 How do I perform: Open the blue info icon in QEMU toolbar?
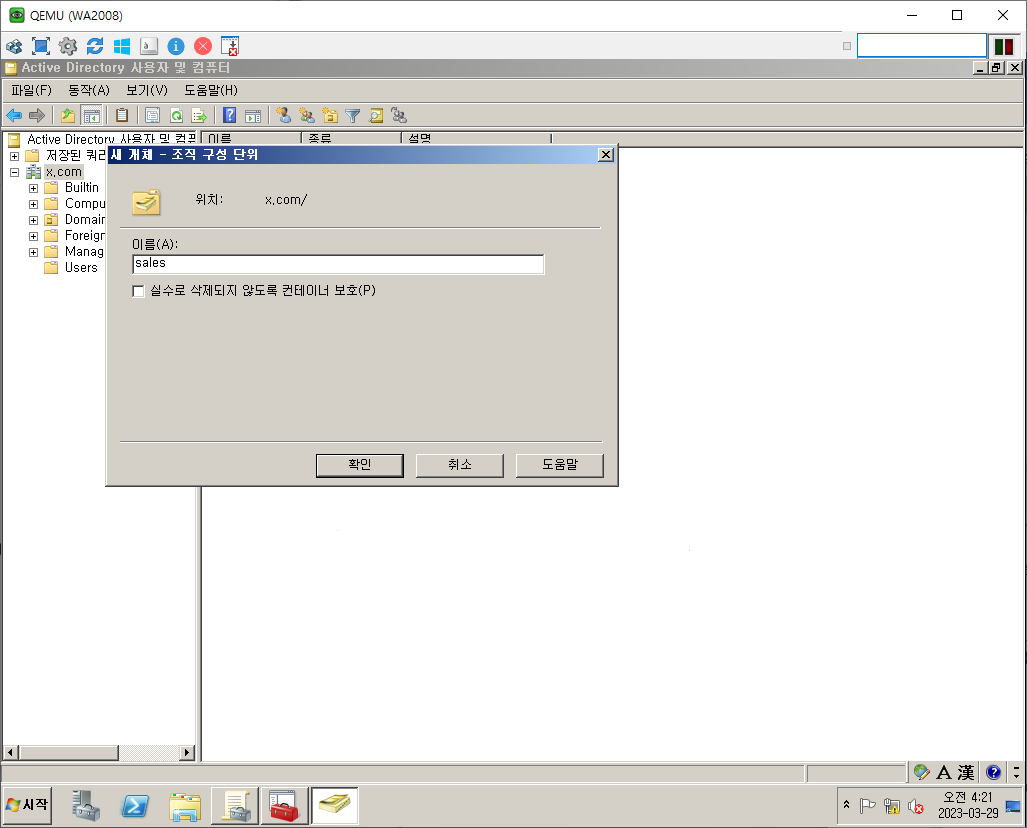coord(176,46)
